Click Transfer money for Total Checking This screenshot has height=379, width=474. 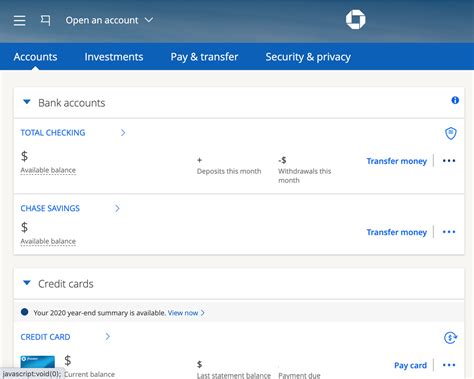tap(397, 161)
